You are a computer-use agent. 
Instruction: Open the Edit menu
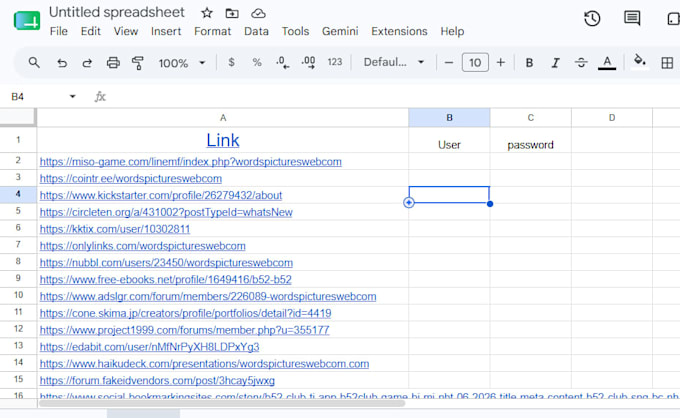coord(90,31)
